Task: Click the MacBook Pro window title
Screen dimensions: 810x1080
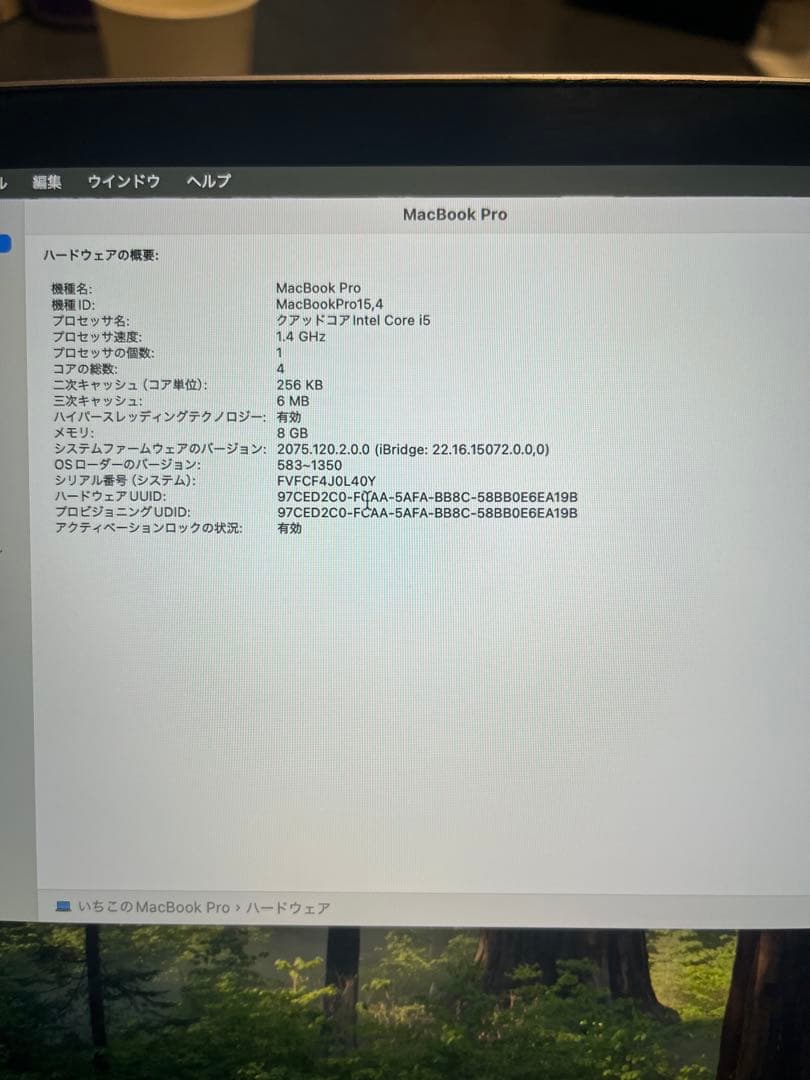Action: [x=455, y=214]
